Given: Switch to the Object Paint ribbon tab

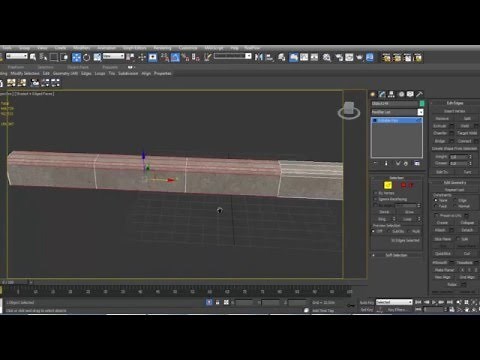Looking at the screenshot, I should click(78, 67).
